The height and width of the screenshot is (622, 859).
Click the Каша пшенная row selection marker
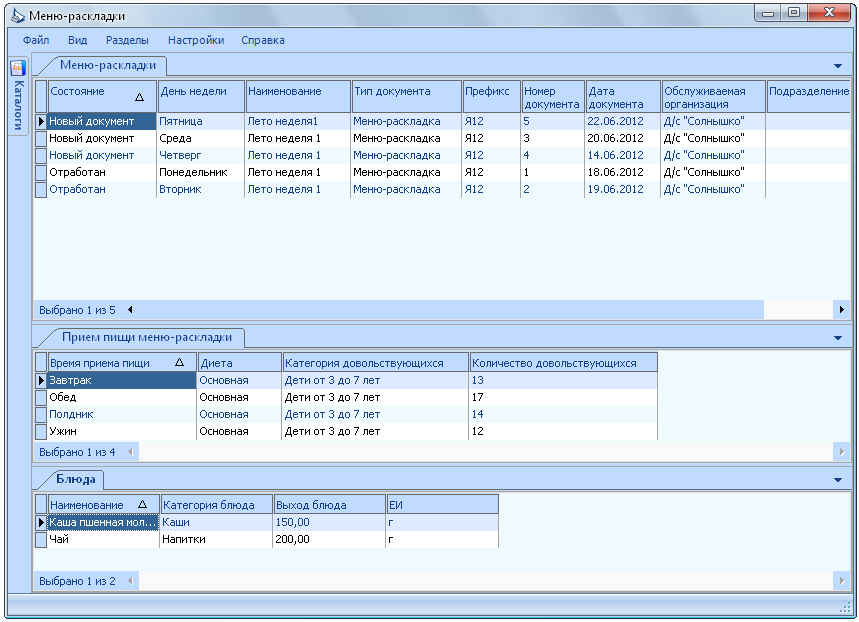41,522
